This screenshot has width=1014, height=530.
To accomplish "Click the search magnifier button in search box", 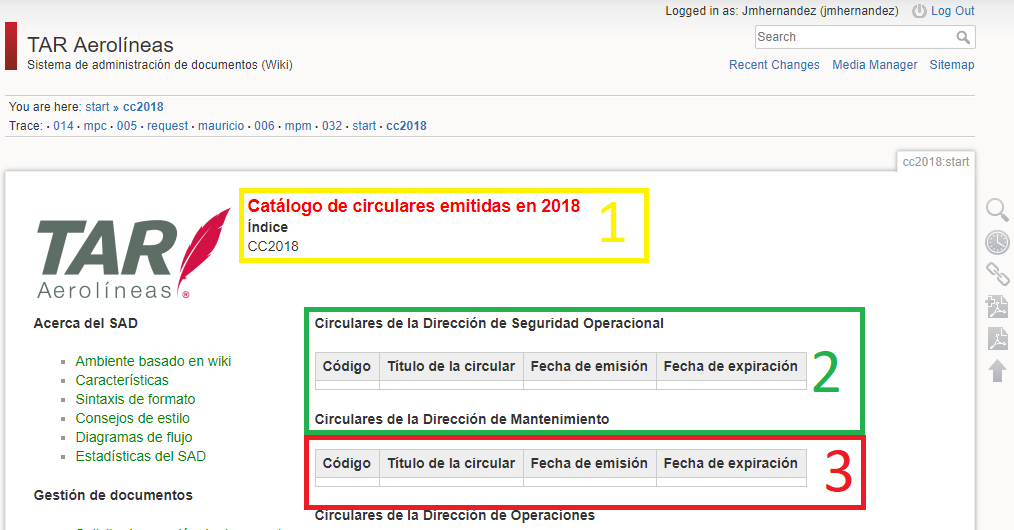I will 963,37.
